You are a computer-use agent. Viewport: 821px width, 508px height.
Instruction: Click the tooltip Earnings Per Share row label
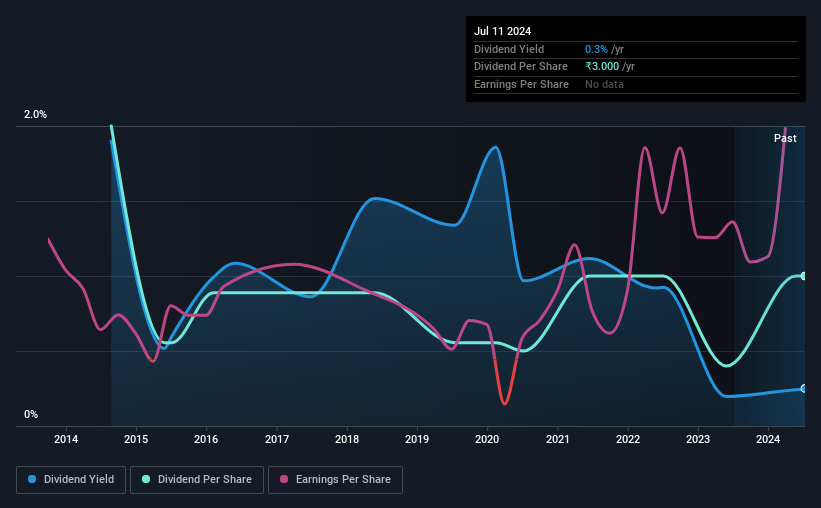[x=522, y=84]
